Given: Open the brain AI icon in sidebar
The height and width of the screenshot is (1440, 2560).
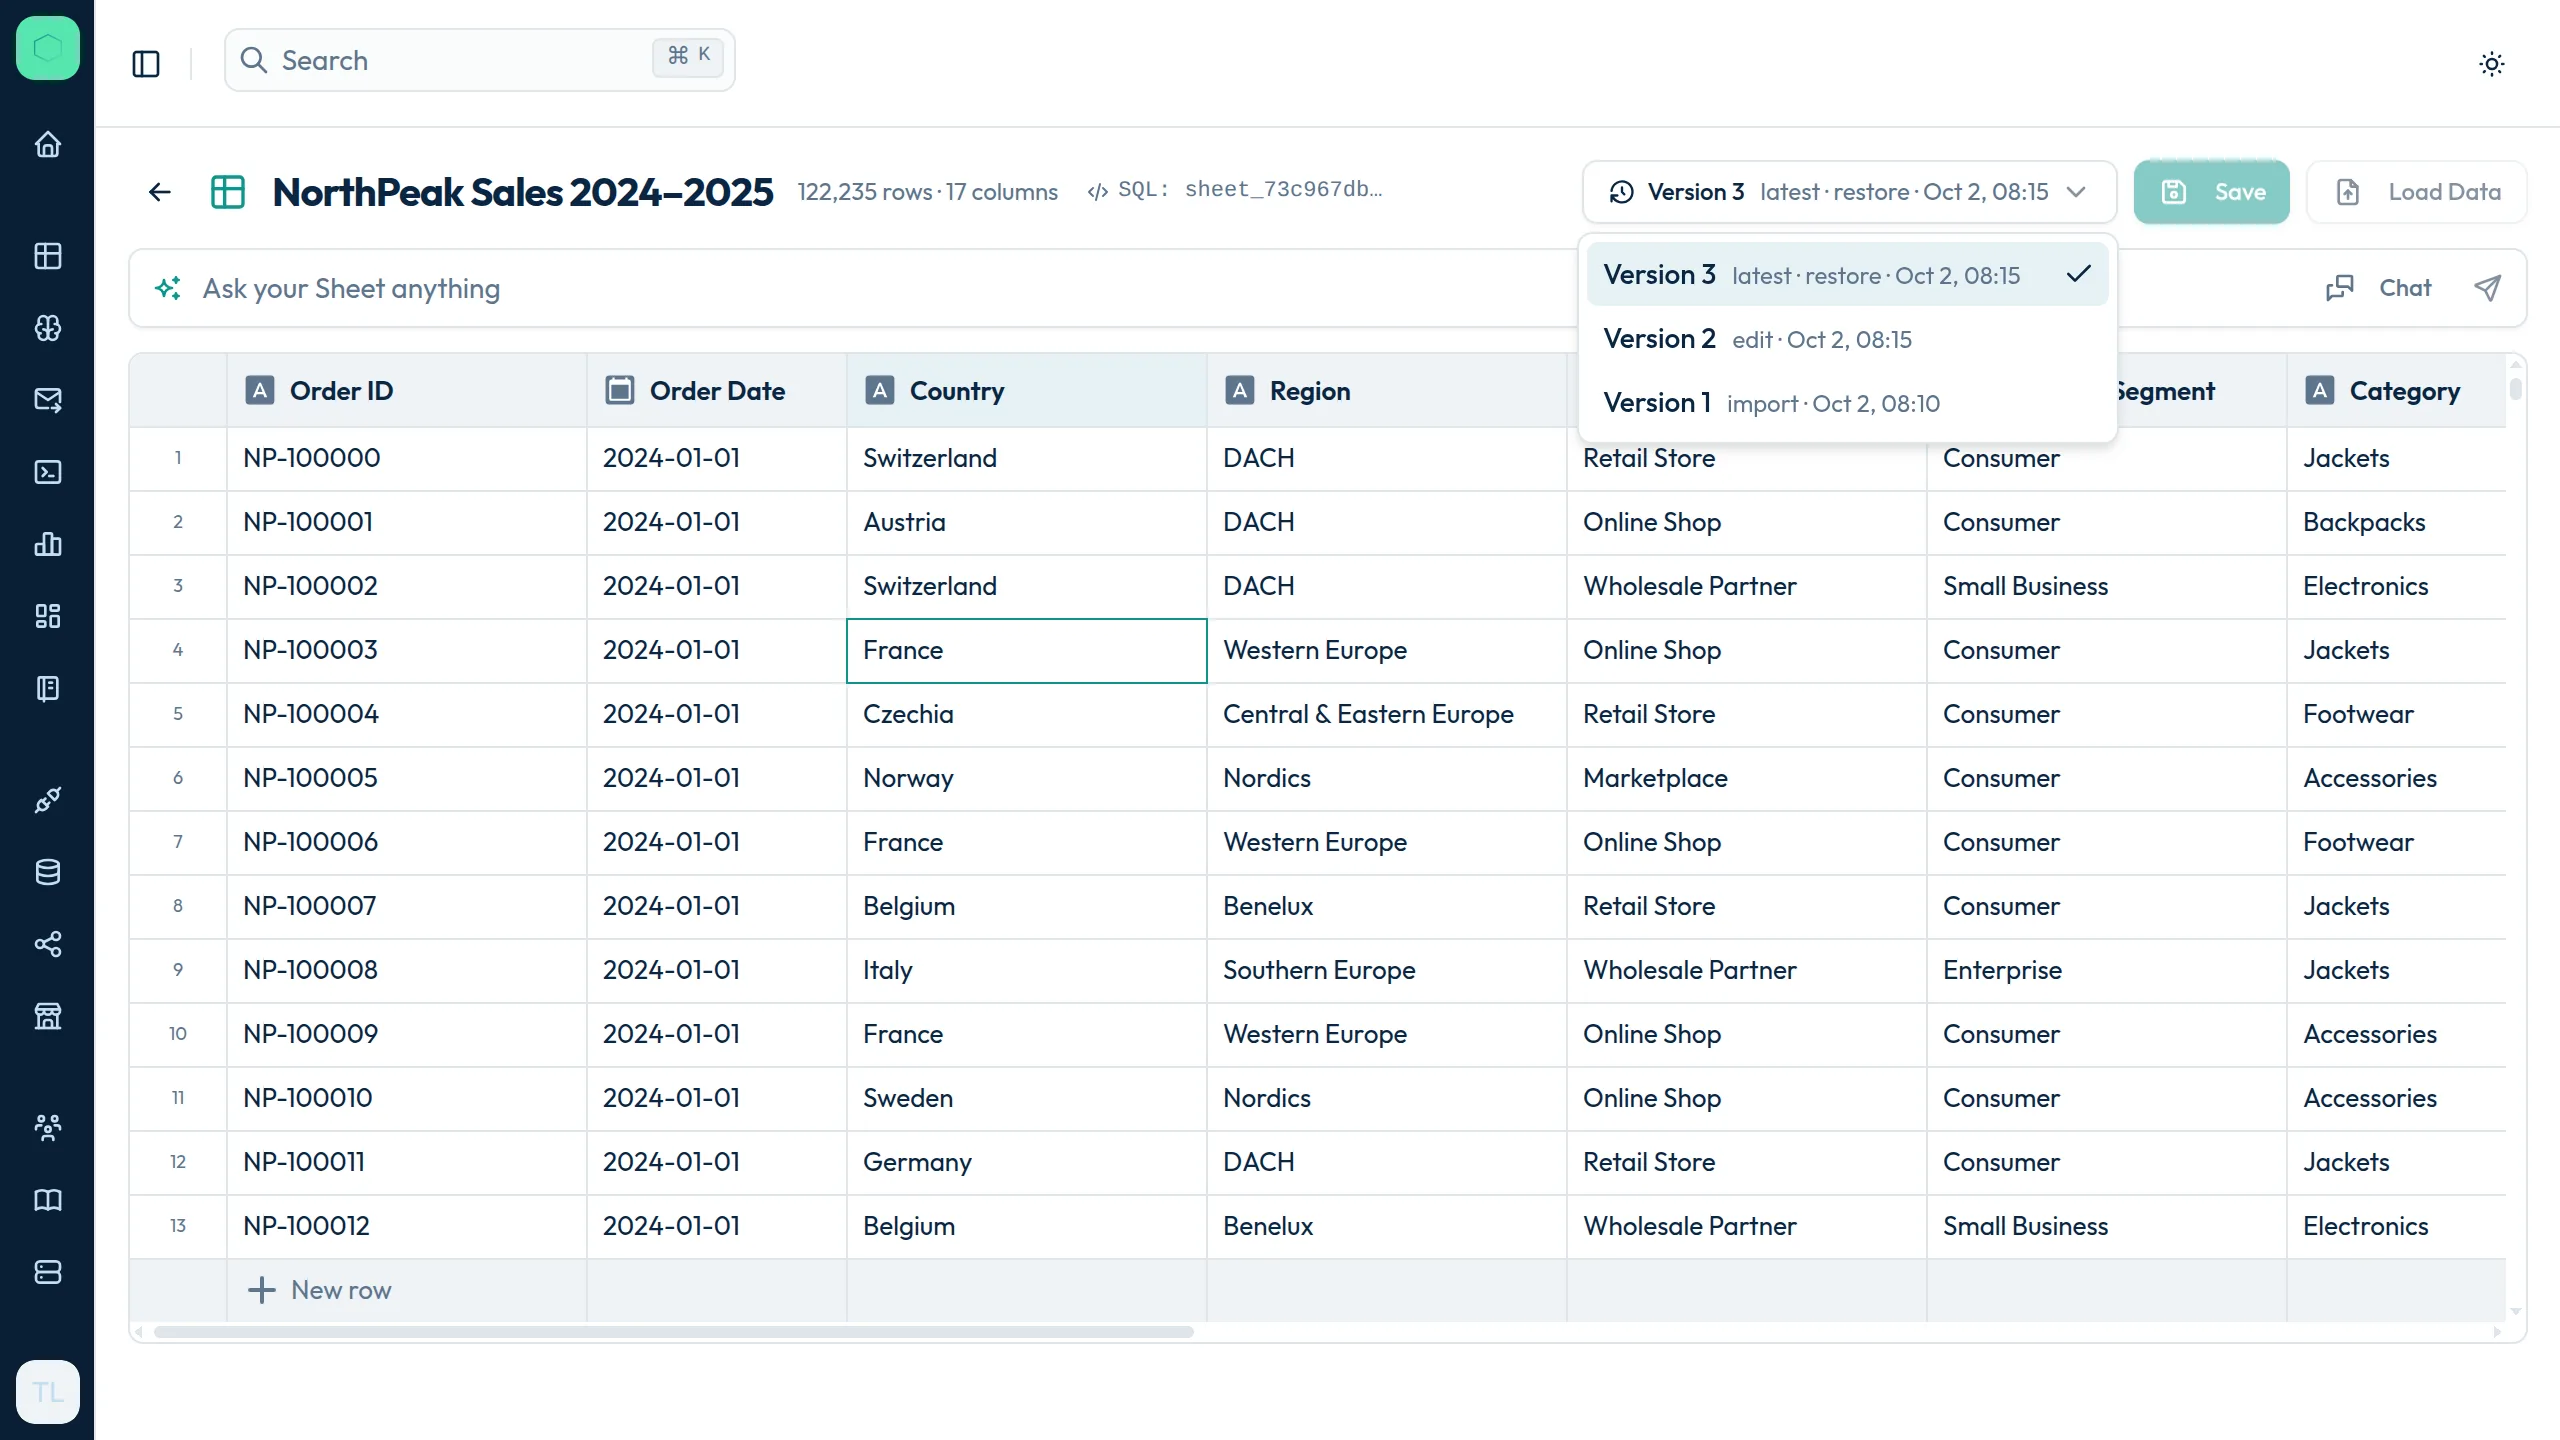Looking at the screenshot, I should click(47, 328).
